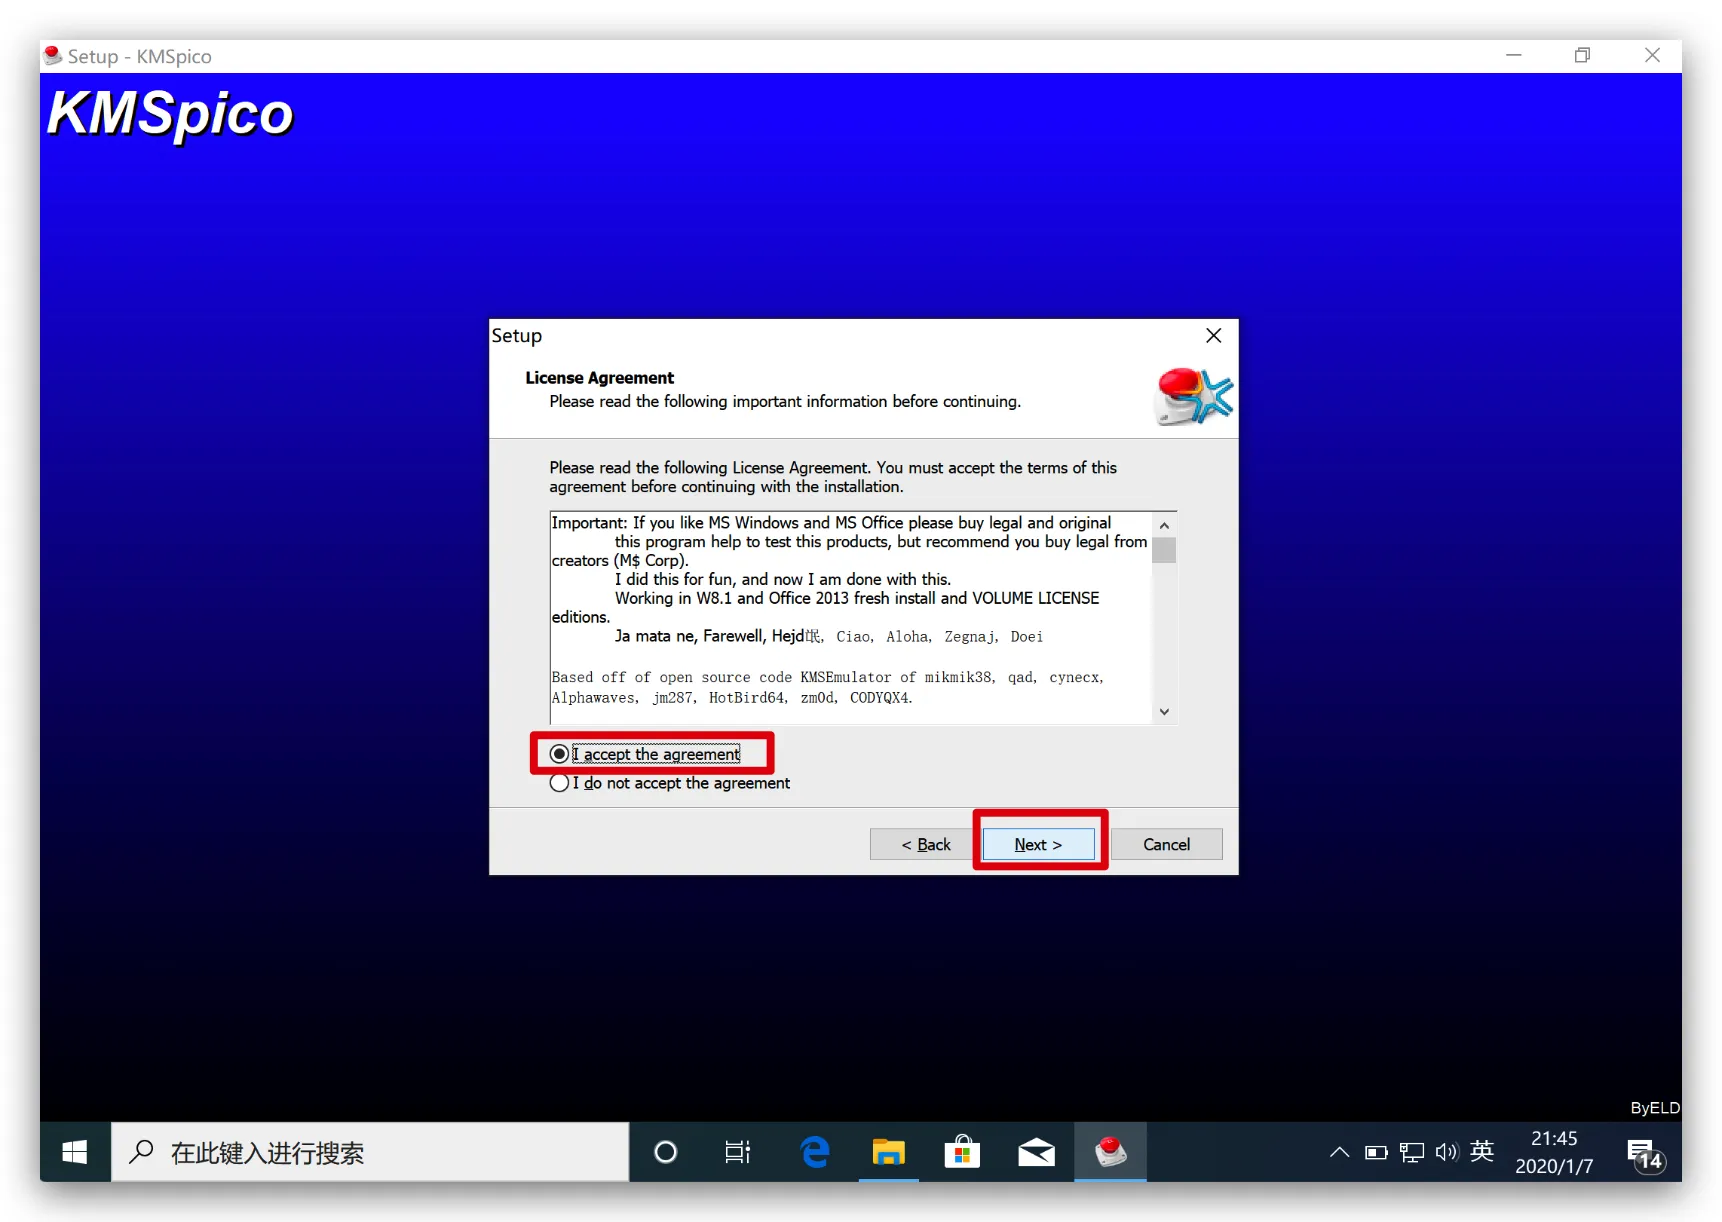Open Task View on the taskbar
Screen dimensions: 1722x1222
(x=738, y=1152)
